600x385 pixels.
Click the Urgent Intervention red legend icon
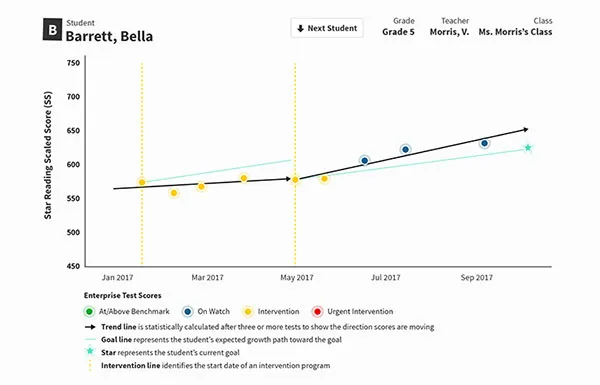(317, 312)
